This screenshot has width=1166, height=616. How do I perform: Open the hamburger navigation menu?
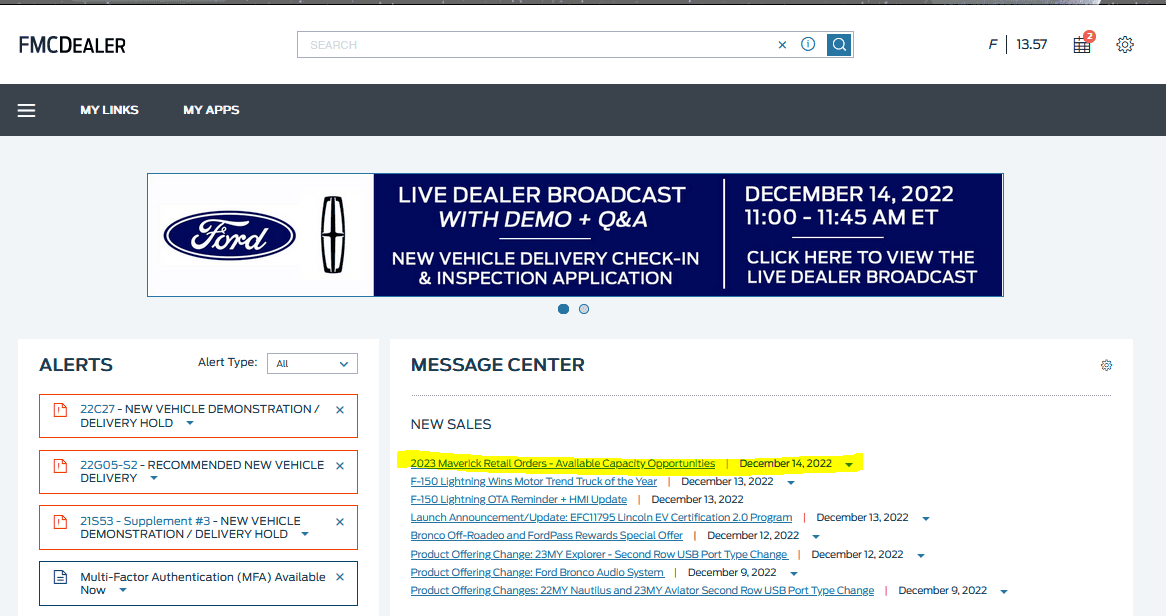(27, 110)
